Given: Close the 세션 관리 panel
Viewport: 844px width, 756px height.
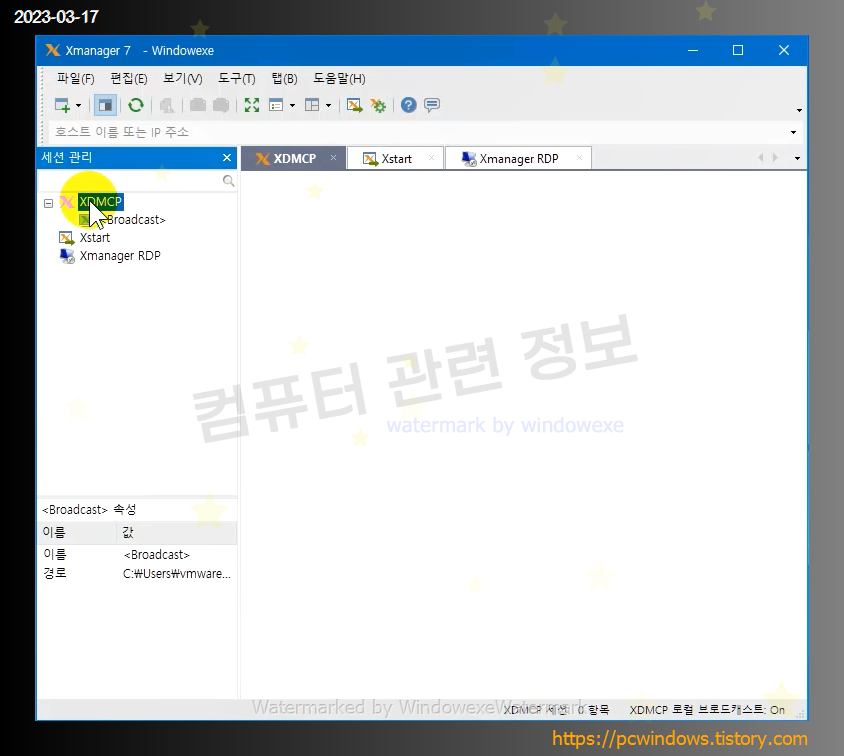Looking at the screenshot, I should [227, 158].
